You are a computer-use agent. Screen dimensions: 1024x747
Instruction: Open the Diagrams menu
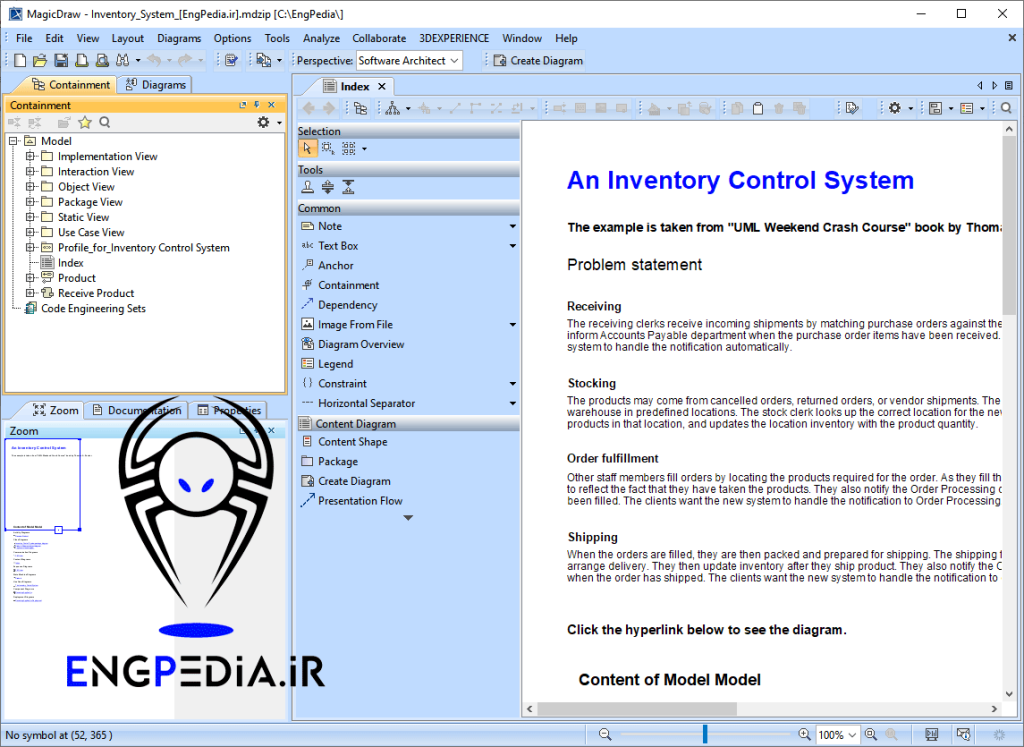(x=179, y=38)
